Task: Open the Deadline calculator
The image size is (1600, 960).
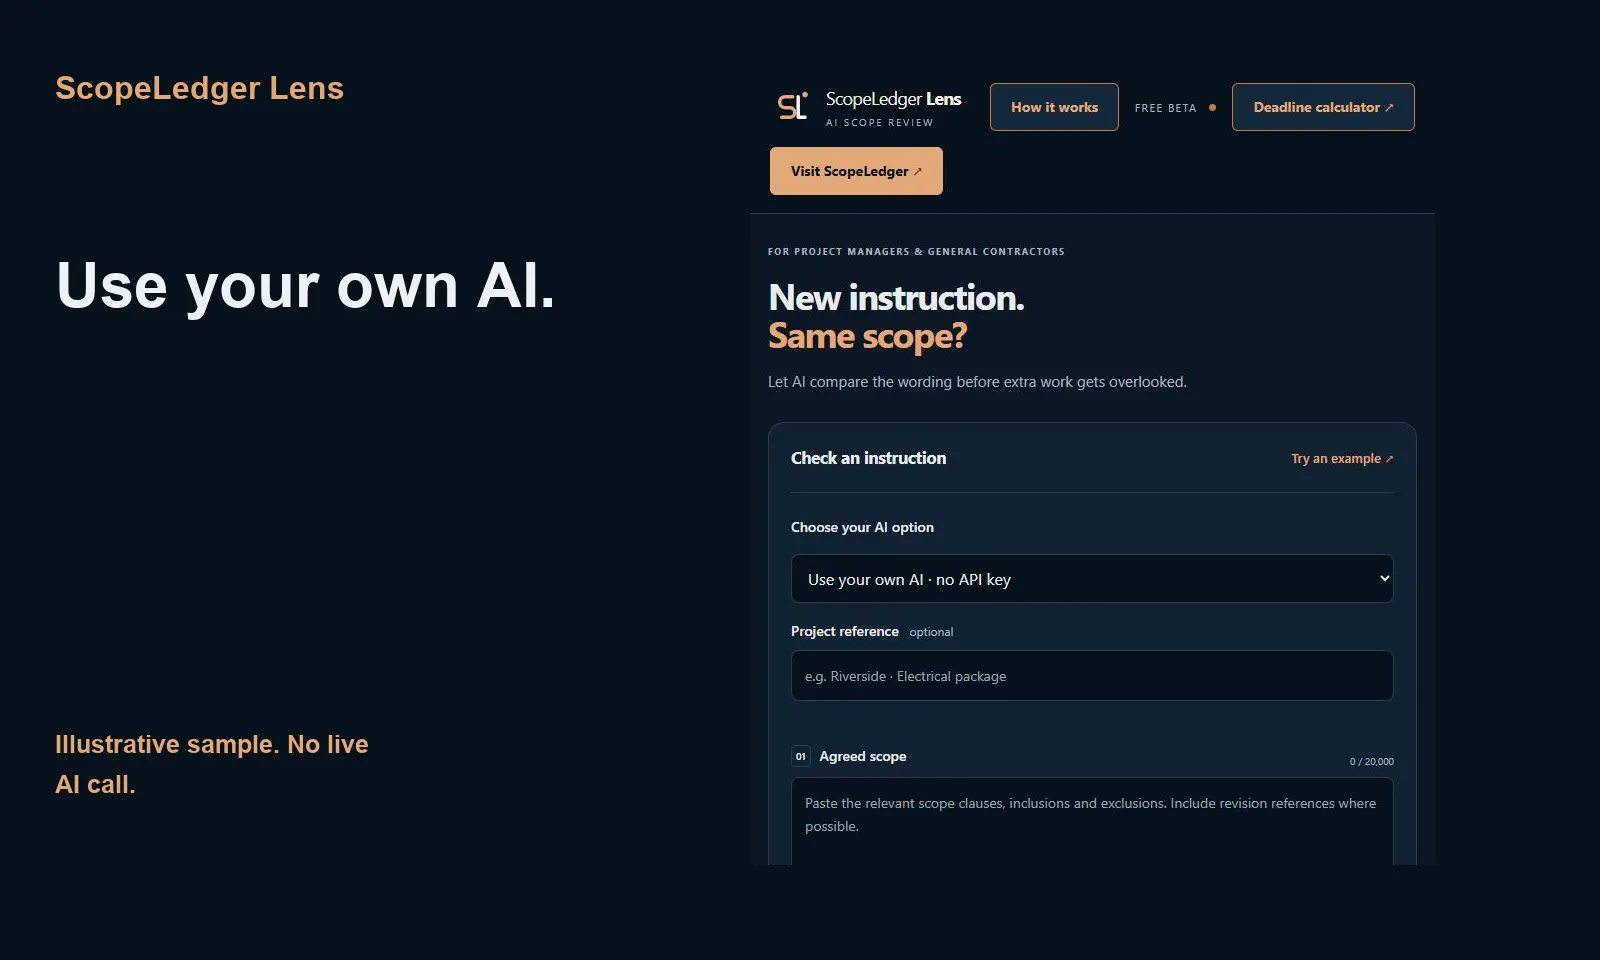Action: coord(1323,107)
